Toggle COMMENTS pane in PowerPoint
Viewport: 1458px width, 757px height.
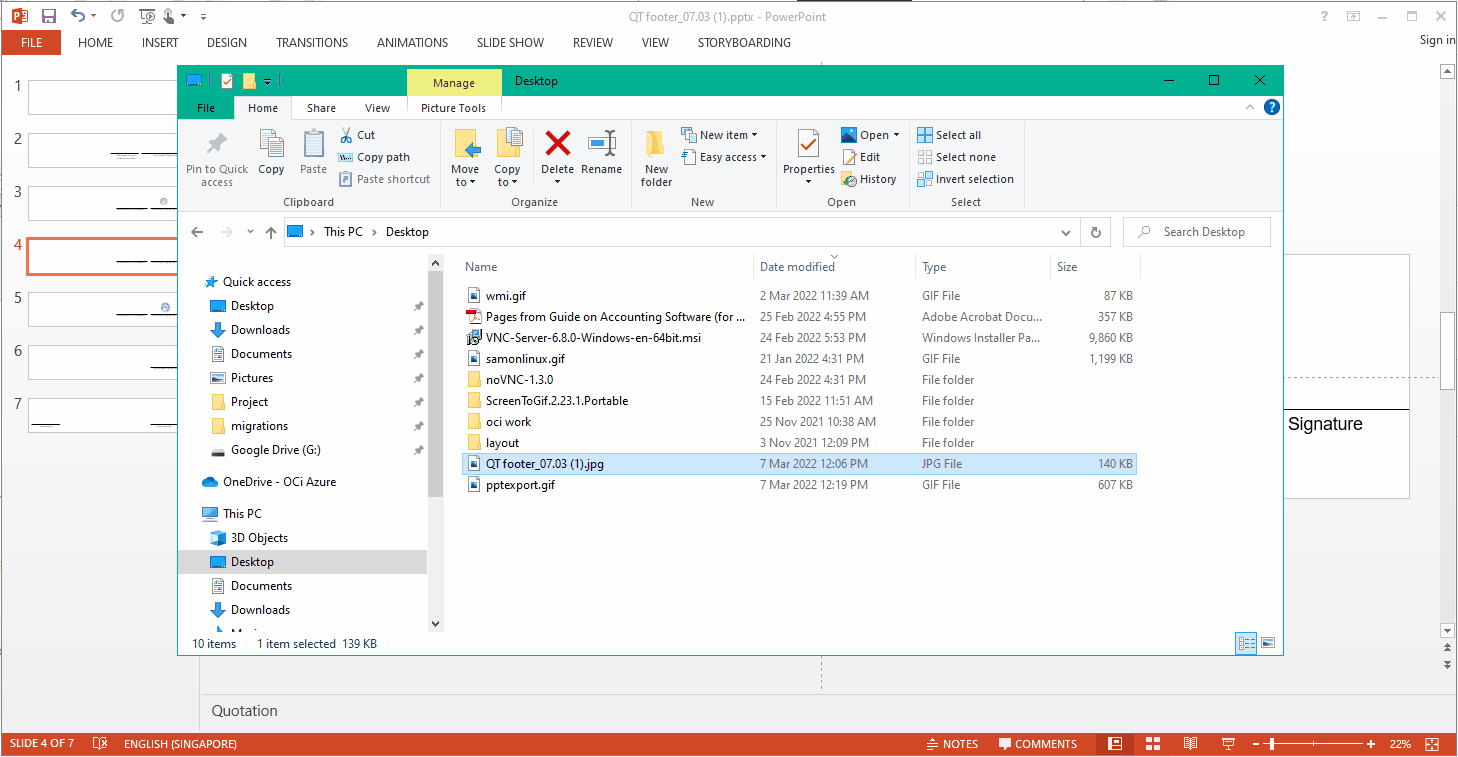1037,744
